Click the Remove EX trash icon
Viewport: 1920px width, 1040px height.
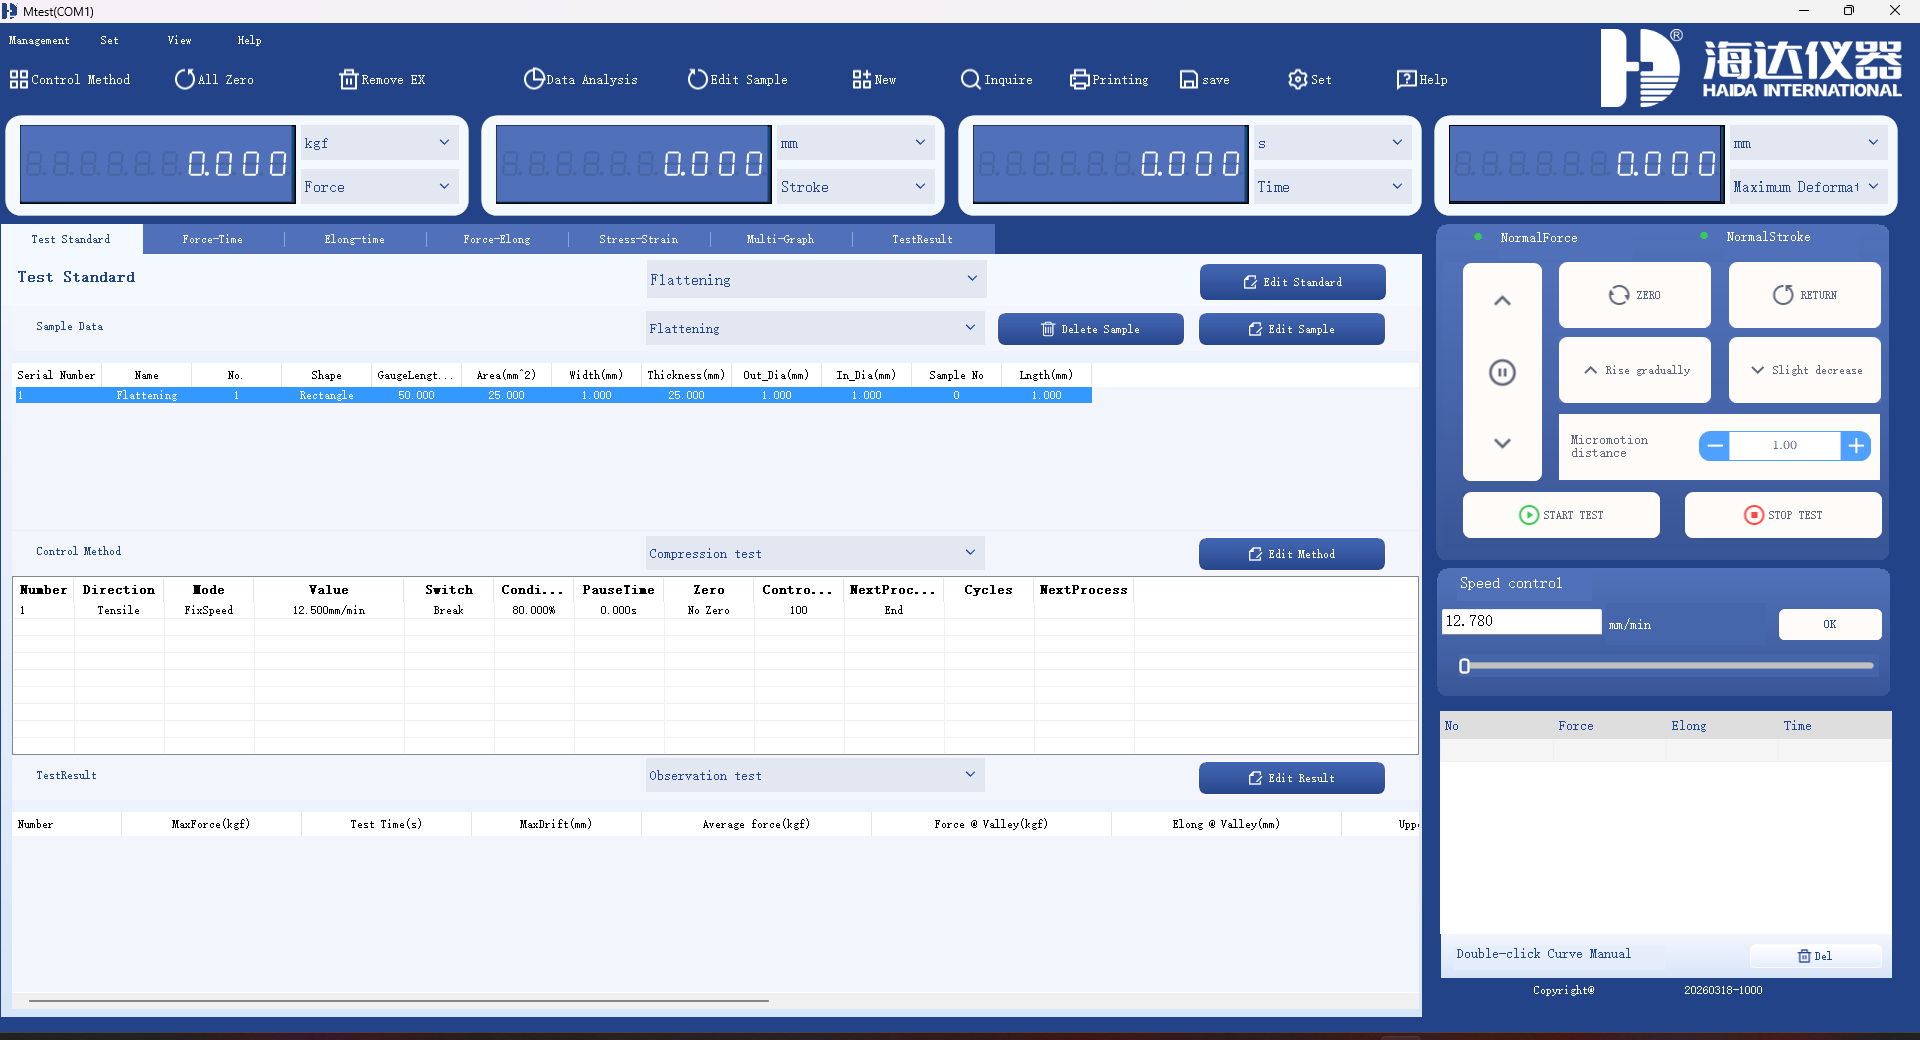tap(348, 80)
